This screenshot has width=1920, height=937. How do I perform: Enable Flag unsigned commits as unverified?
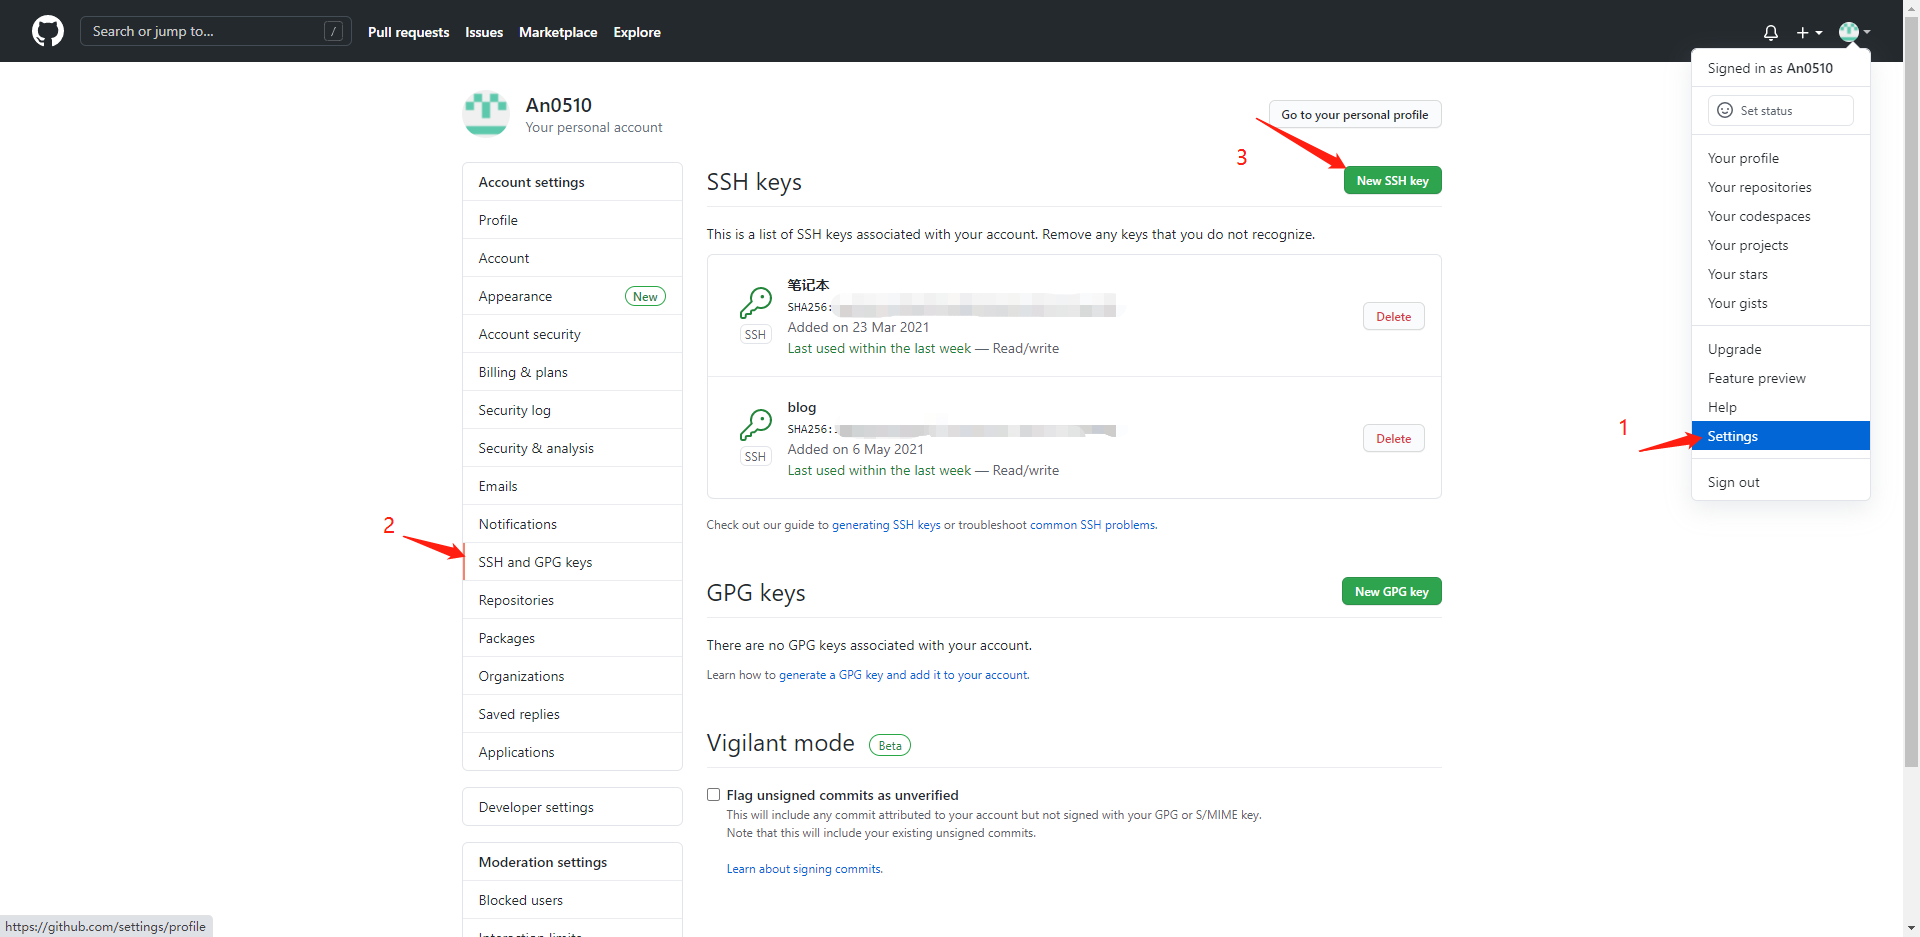tap(713, 795)
